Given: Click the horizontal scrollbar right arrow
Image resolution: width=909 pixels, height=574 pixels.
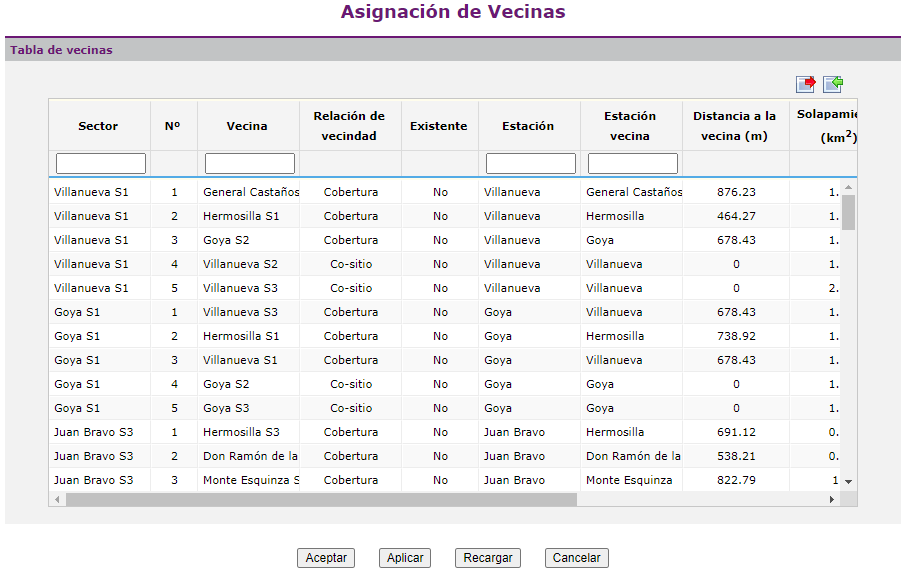Looking at the screenshot, I should pyautogui.click(x=831, y=499).
